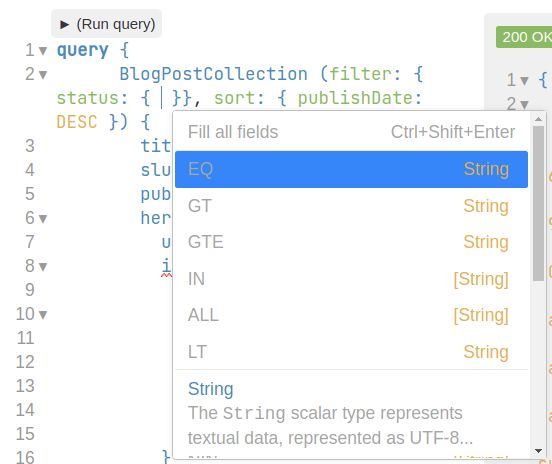Click 'publishDate:' in the sort argument
The height and width of the screenshot is (464, 552).
pyautogui.click(x=360, y=98)
